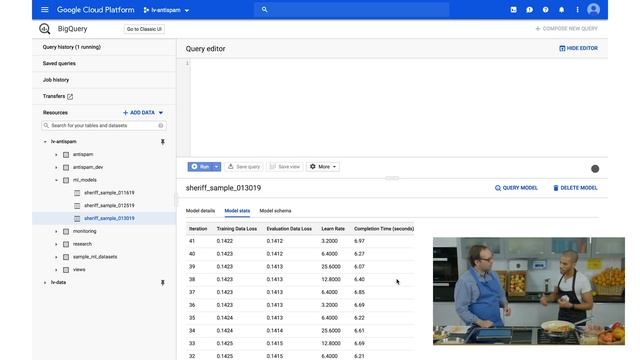The image size is (640, 360).
Task: Open the user account avatar
Action: point(593,9)
